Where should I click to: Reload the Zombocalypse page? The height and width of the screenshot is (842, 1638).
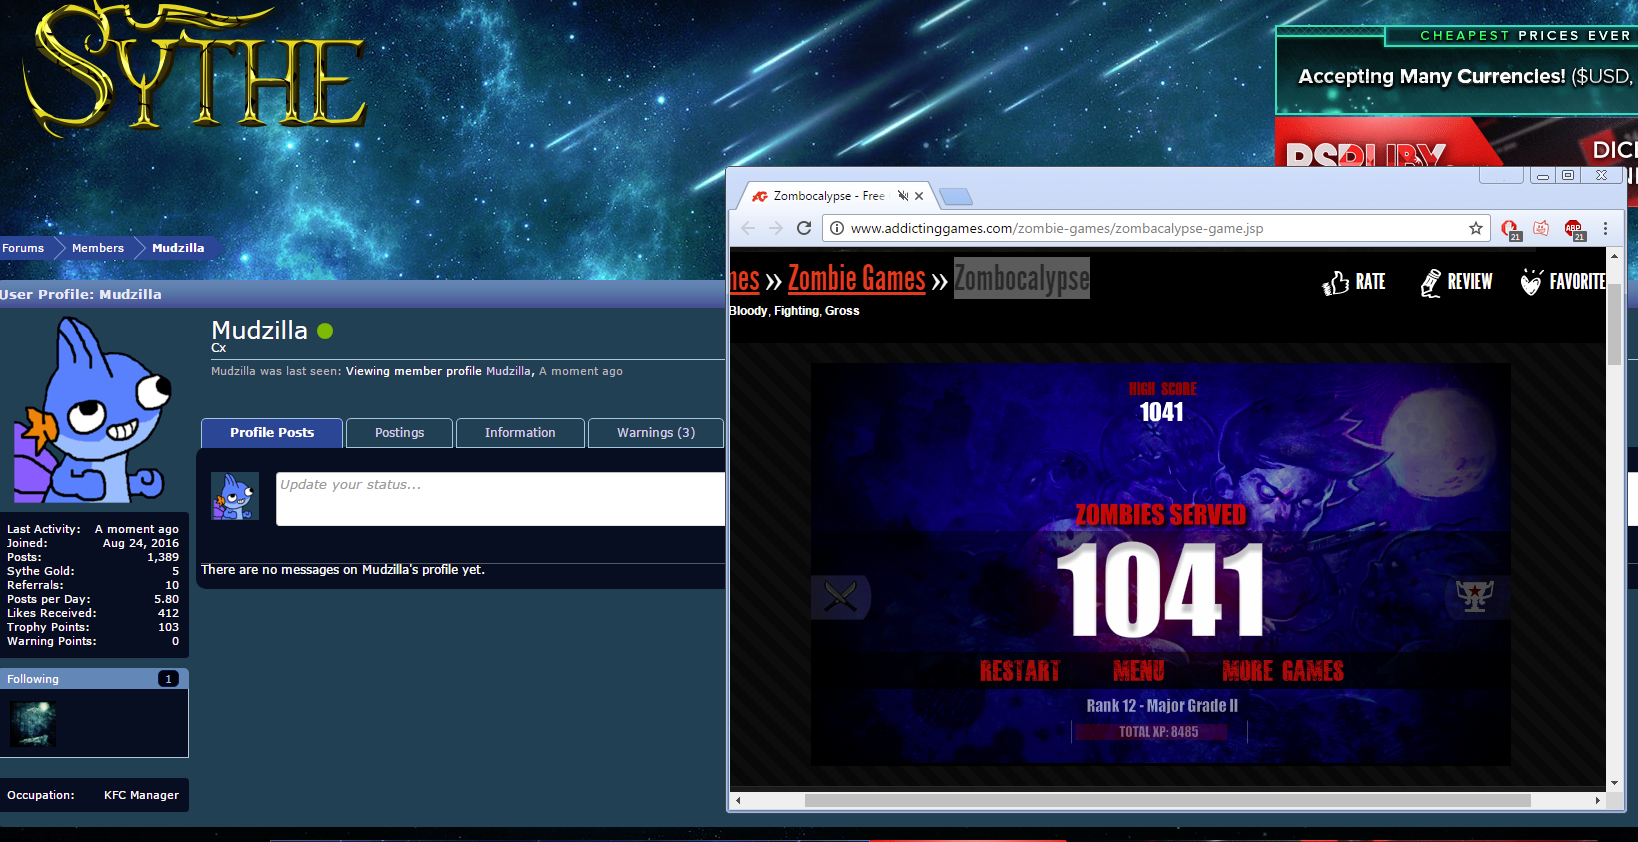(804, 228)
